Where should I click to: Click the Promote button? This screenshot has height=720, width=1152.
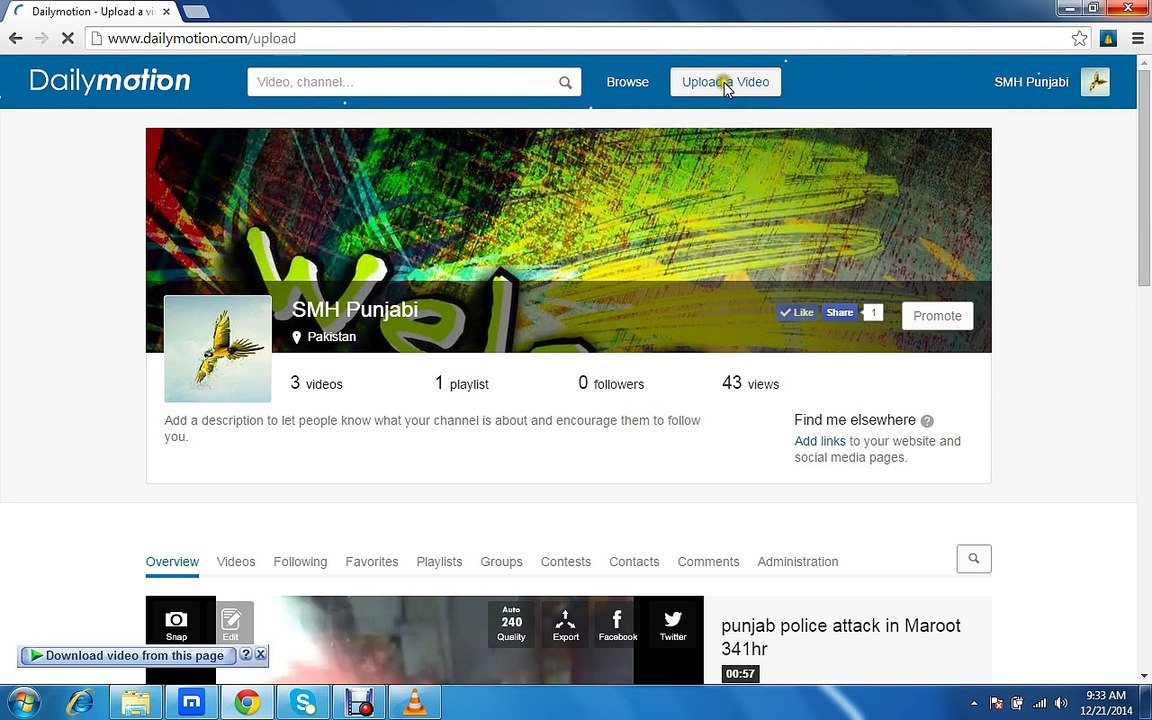pos(937,316)
